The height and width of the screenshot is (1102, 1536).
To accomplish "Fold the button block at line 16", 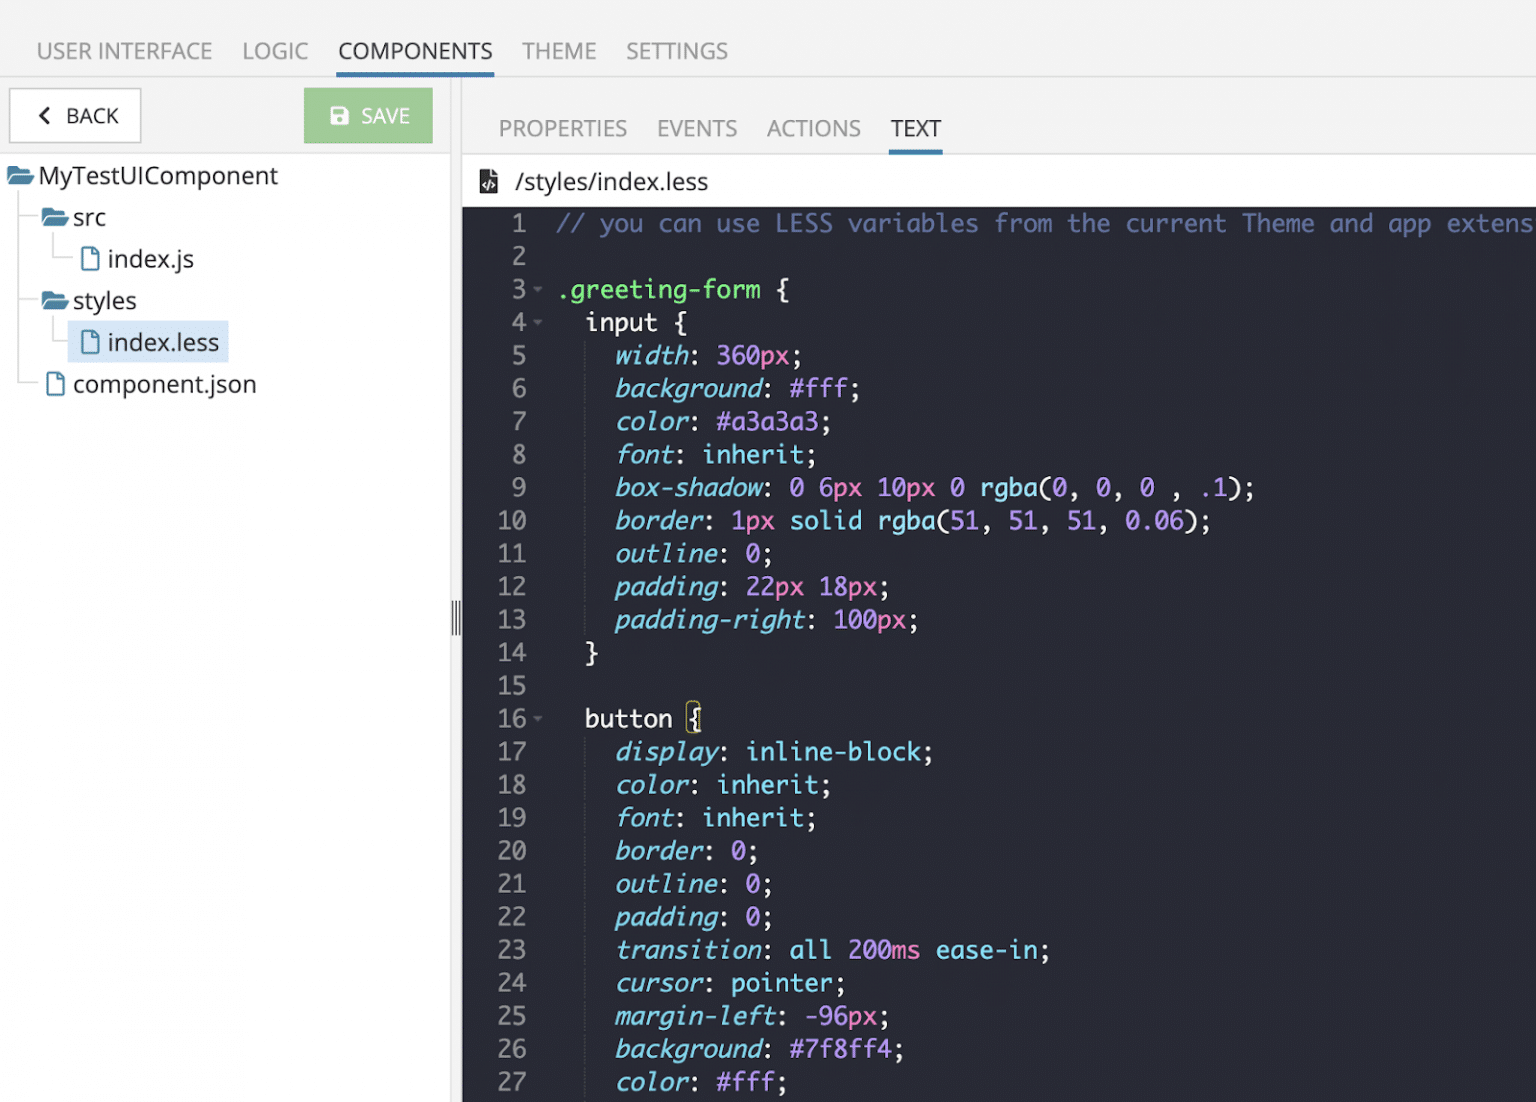I will pos(536,718).
